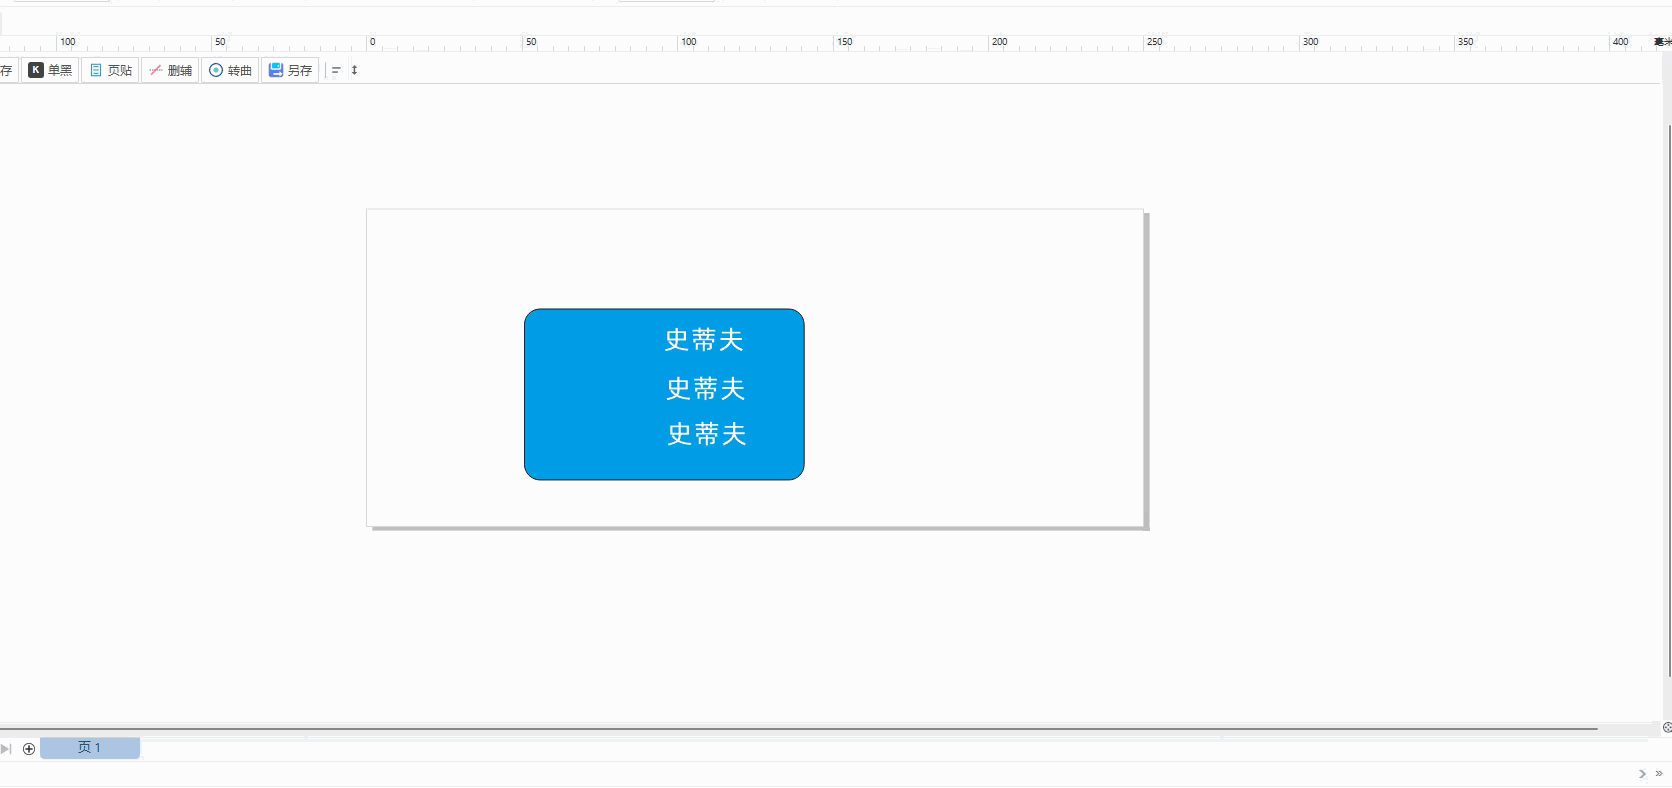Expand the double chevron in status bar
The image size is (1672, 788).
click(1659, 773)
